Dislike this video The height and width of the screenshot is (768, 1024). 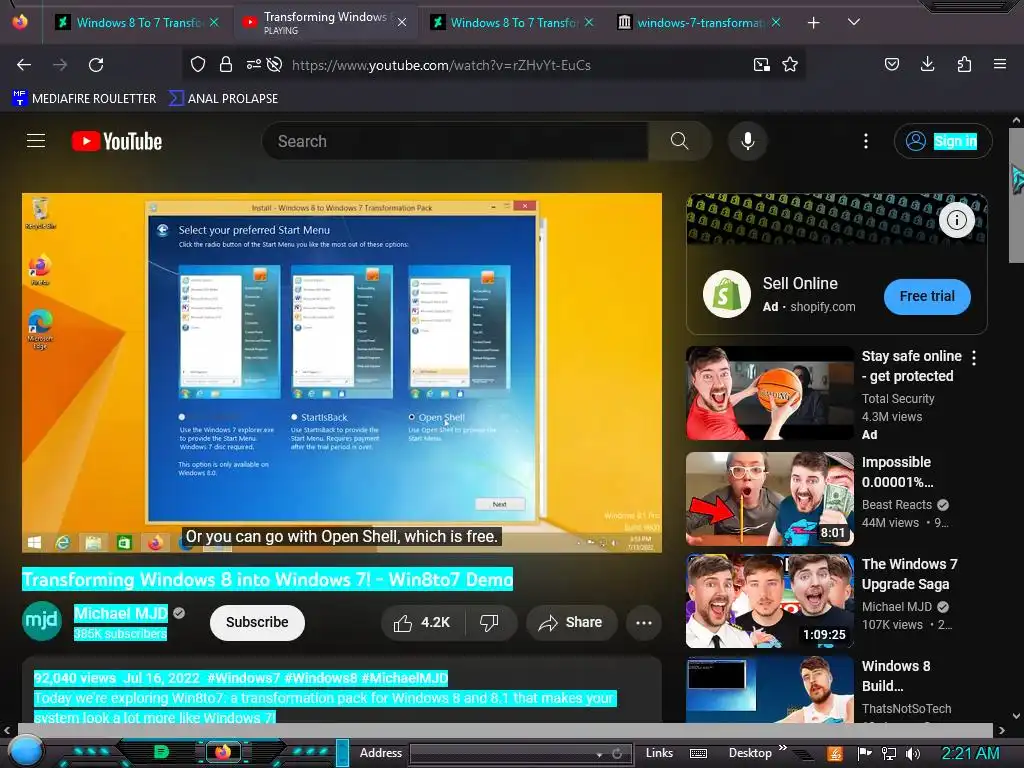489,623
